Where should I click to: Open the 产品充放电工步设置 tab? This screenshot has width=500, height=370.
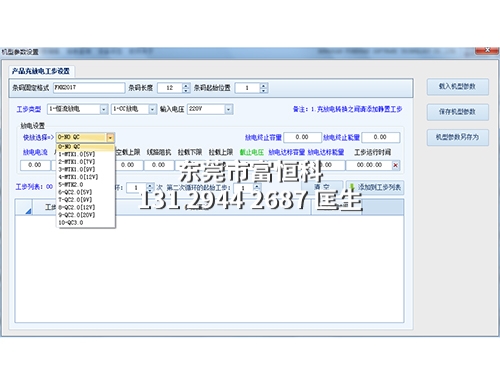[41, 71]
